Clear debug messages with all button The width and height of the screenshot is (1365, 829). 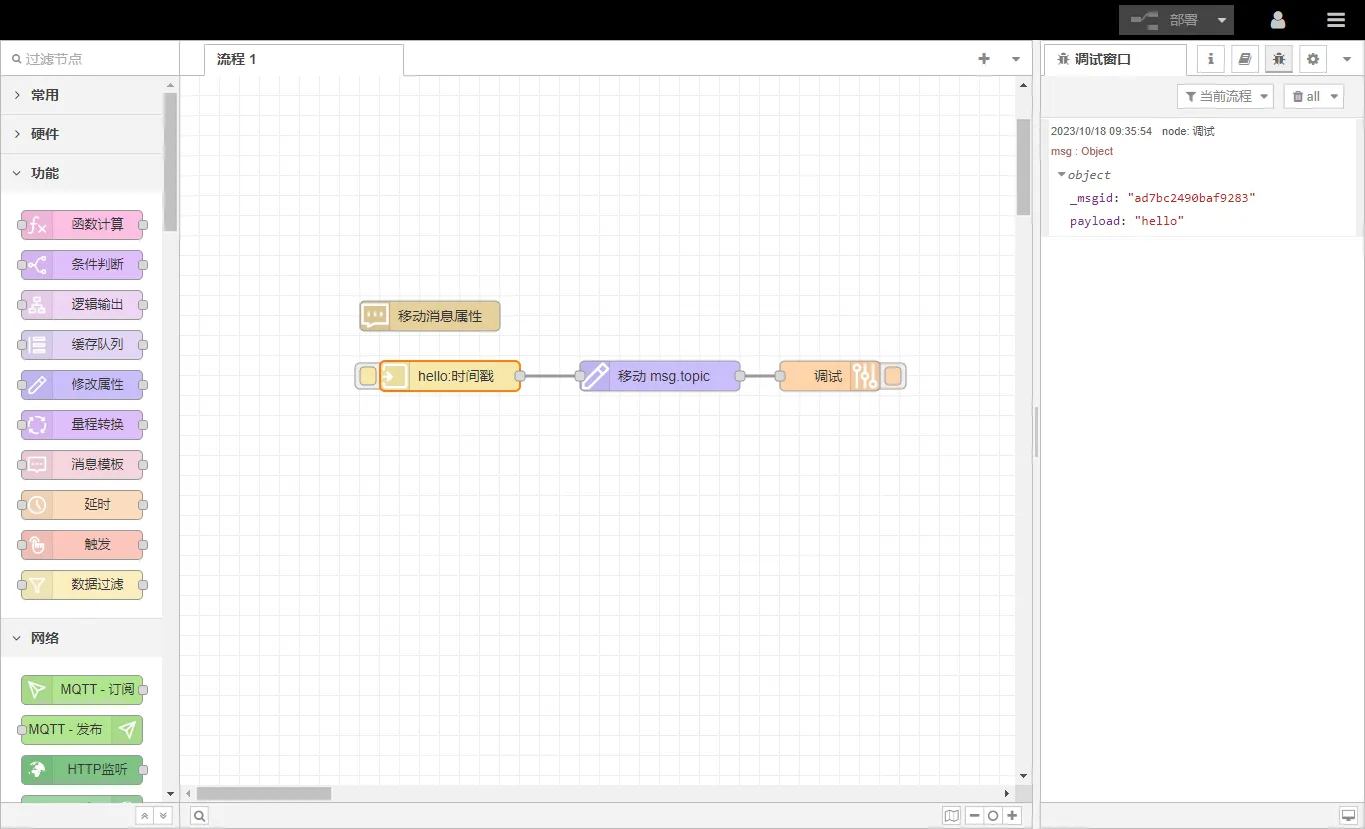click(x=1306, y=96)
